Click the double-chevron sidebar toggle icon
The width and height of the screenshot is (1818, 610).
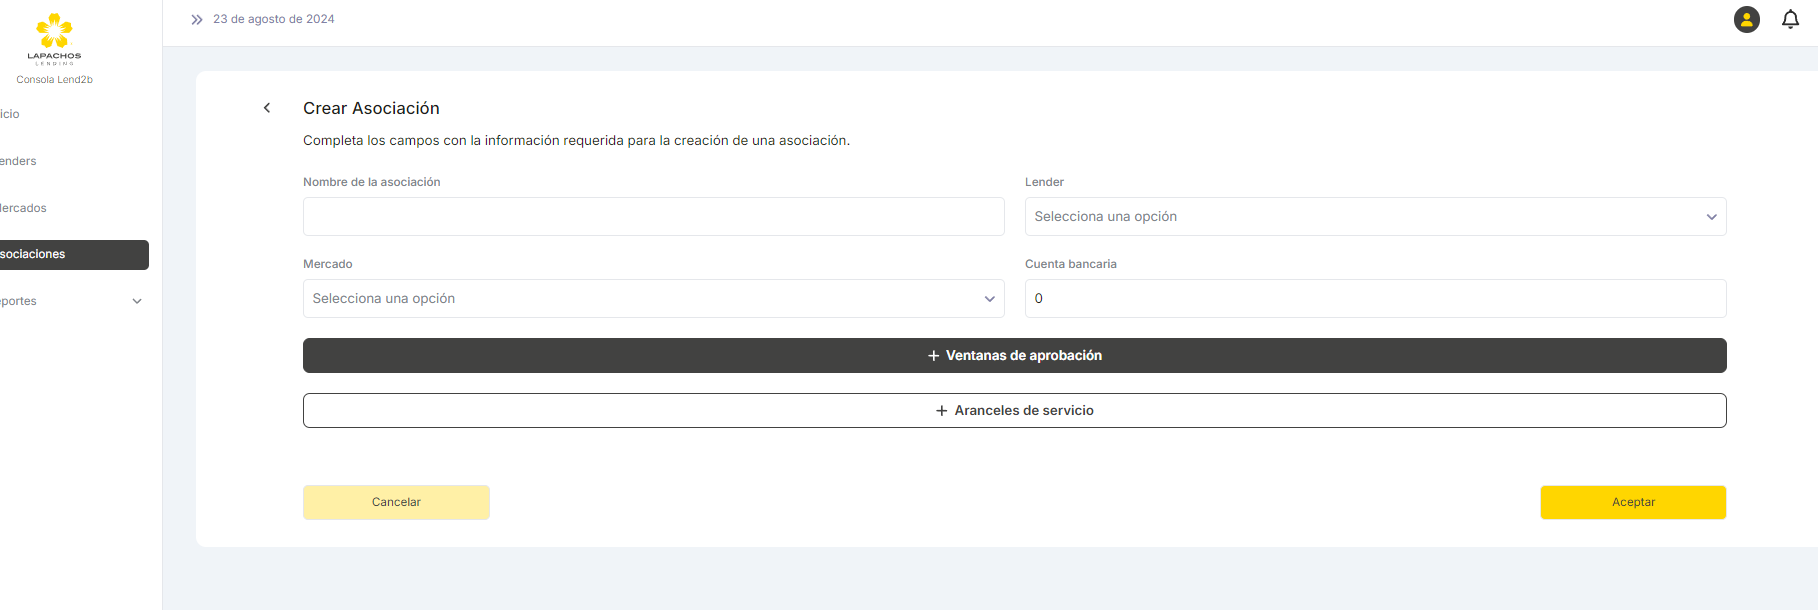pyautogui.click(x=197, y=19)
